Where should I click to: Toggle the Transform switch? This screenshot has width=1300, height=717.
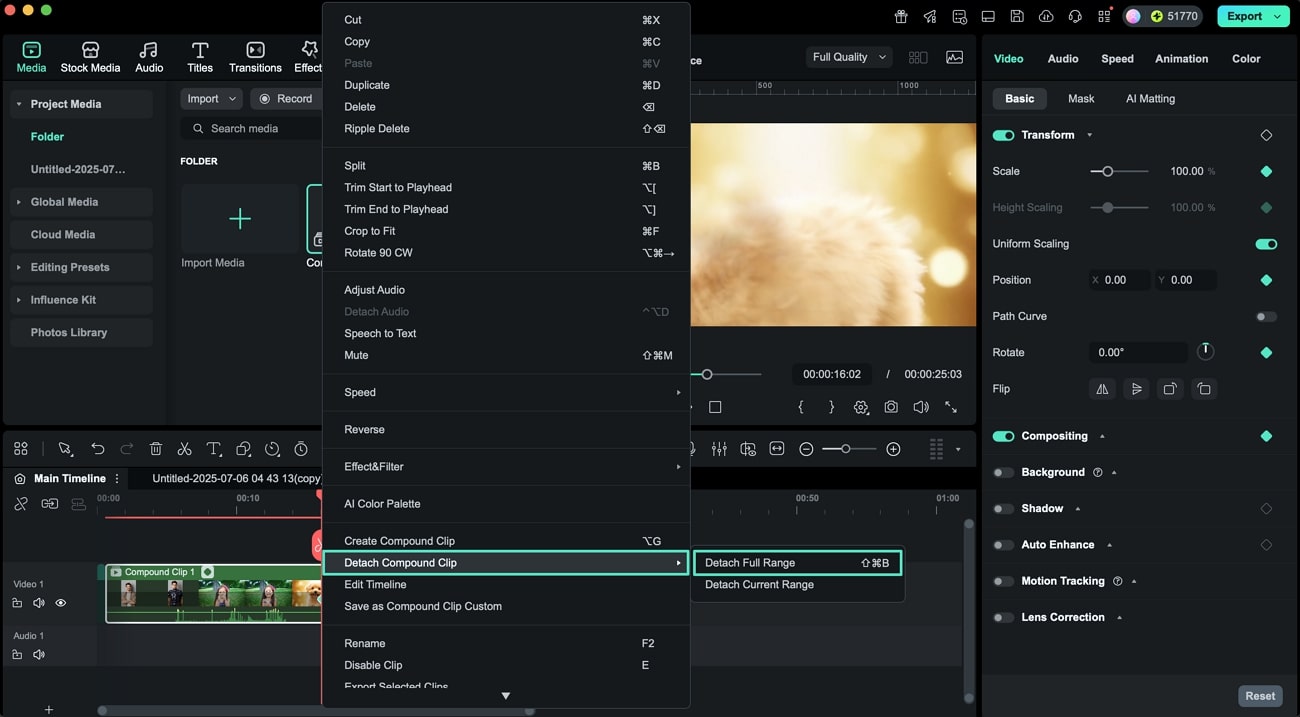[1003, 135]
